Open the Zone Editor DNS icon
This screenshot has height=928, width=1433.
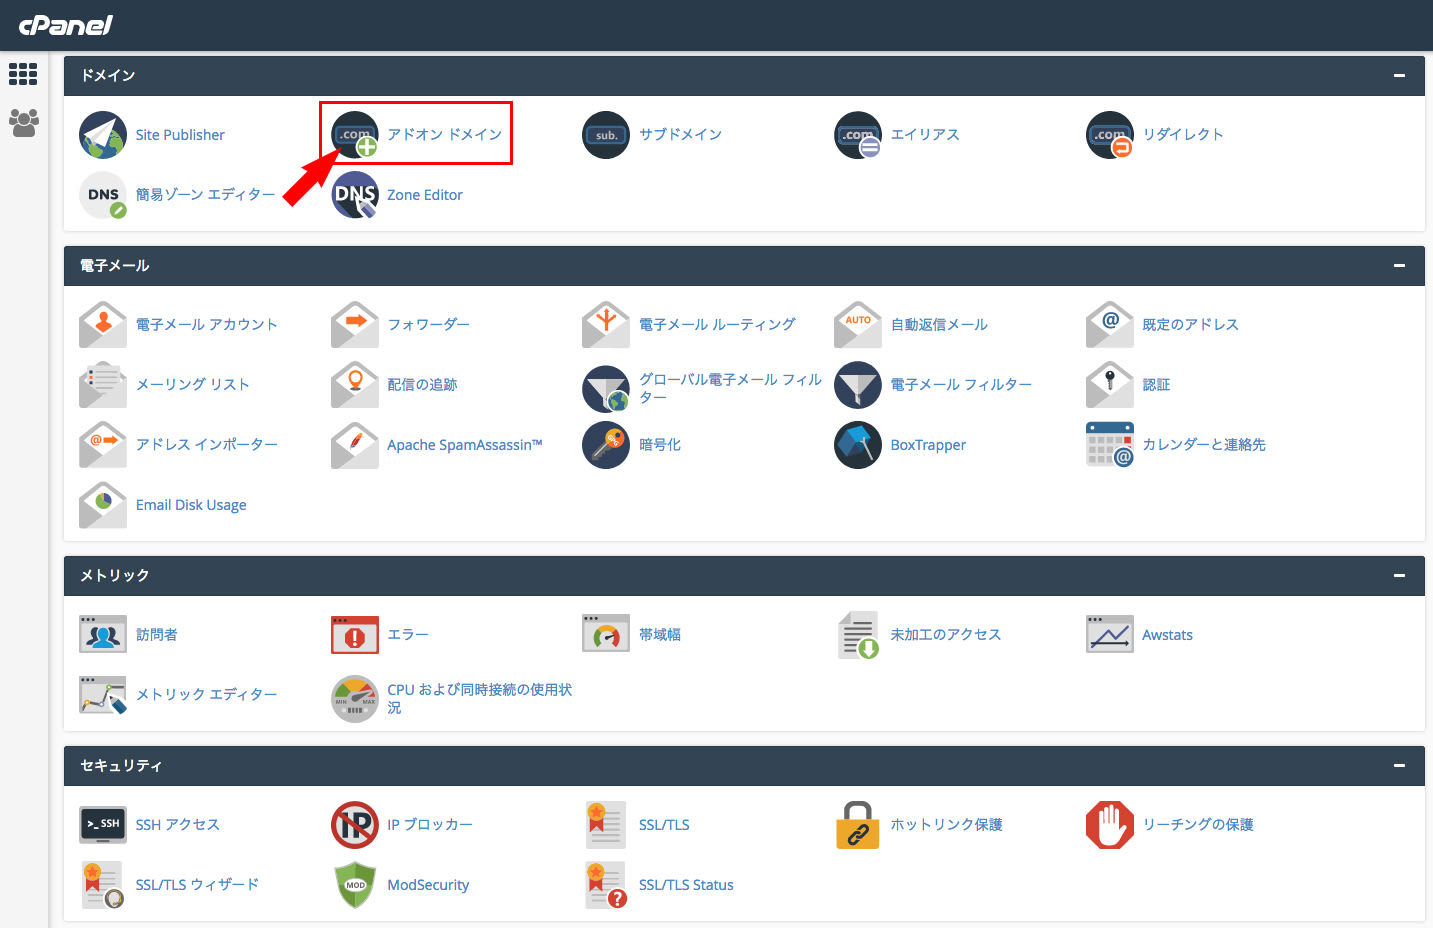tap(355, 195)
